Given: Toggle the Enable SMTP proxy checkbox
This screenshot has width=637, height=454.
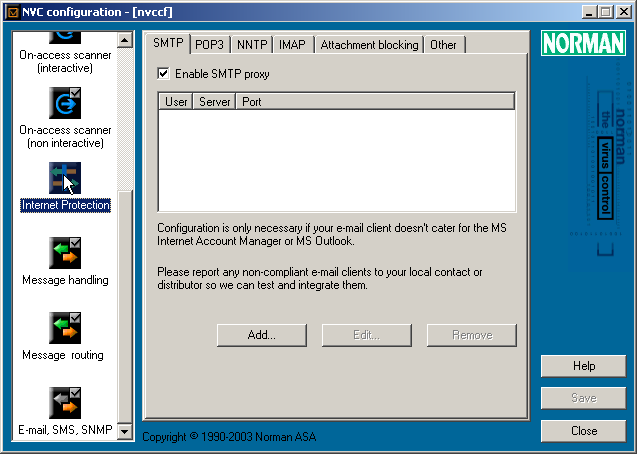Looking at the screenshot, I should point(163,74).
